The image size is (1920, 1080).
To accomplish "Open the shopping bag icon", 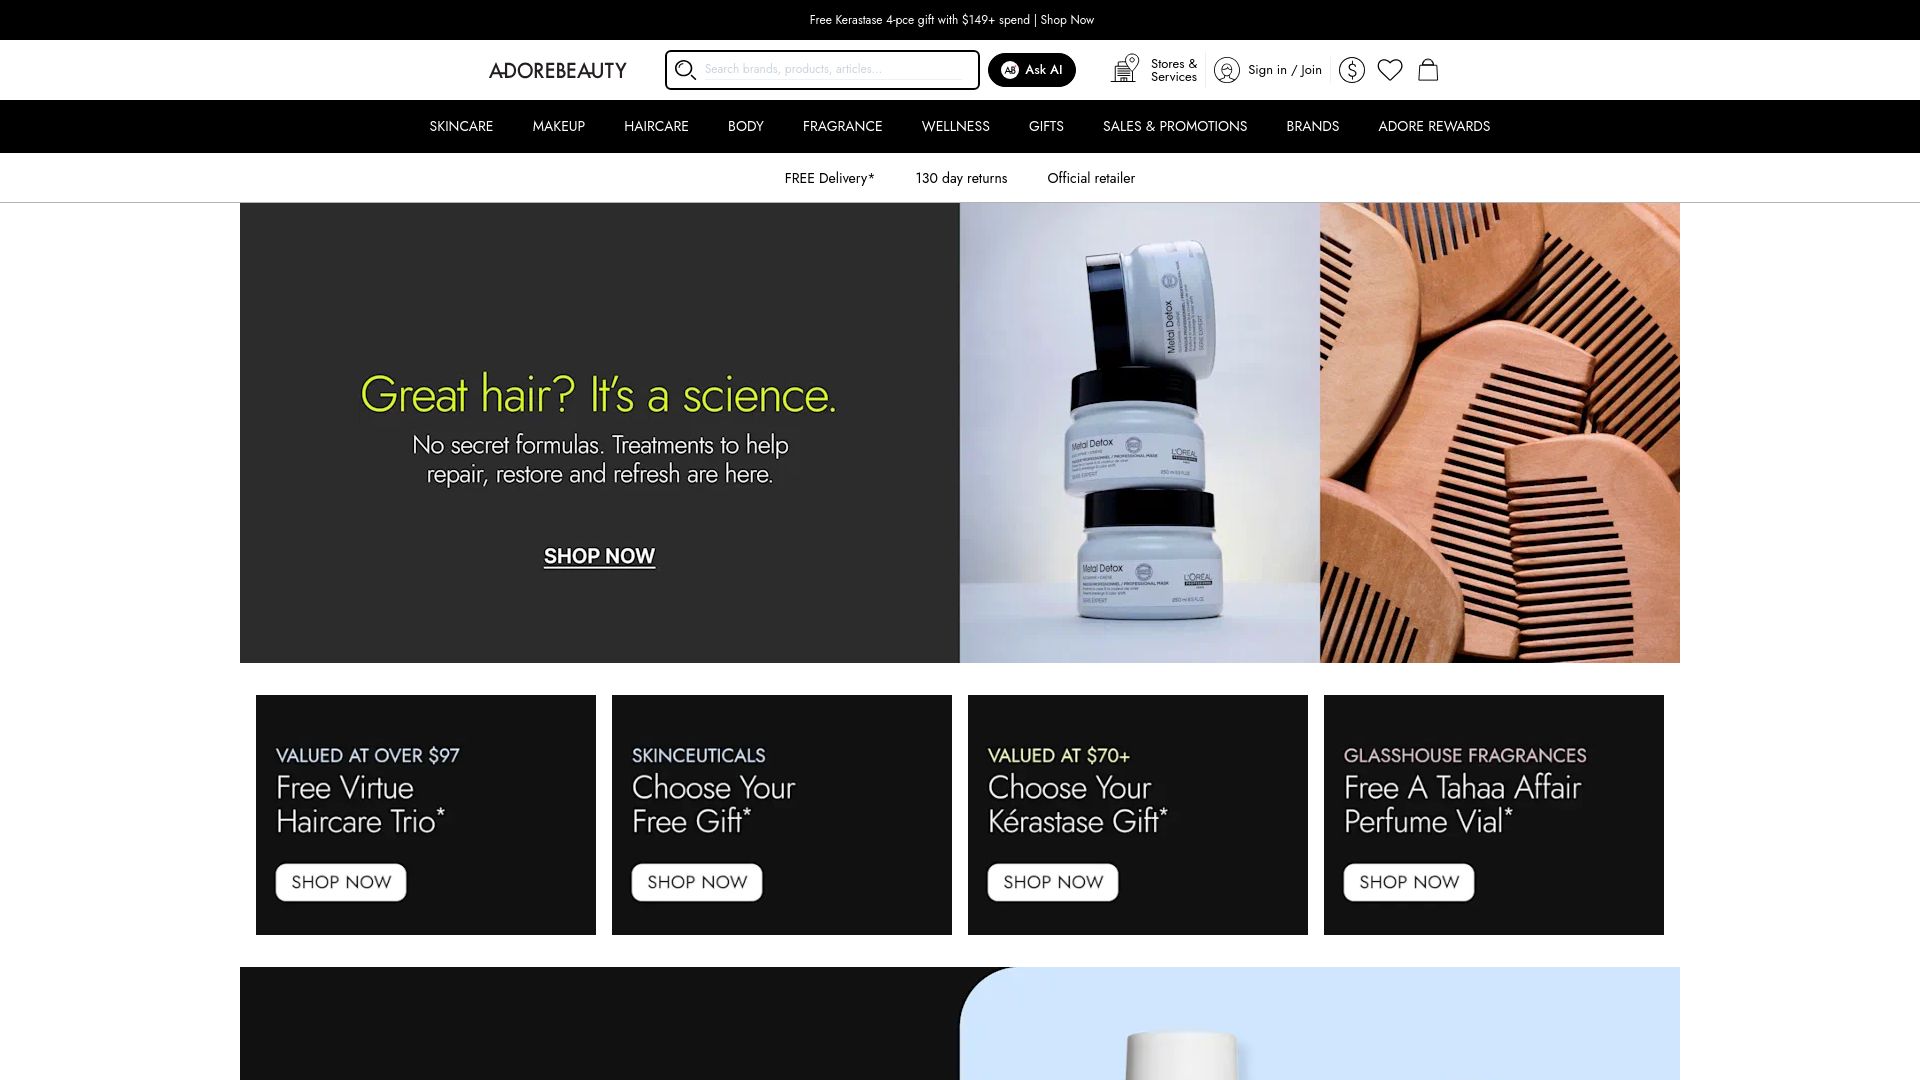I will (1428, 70).
